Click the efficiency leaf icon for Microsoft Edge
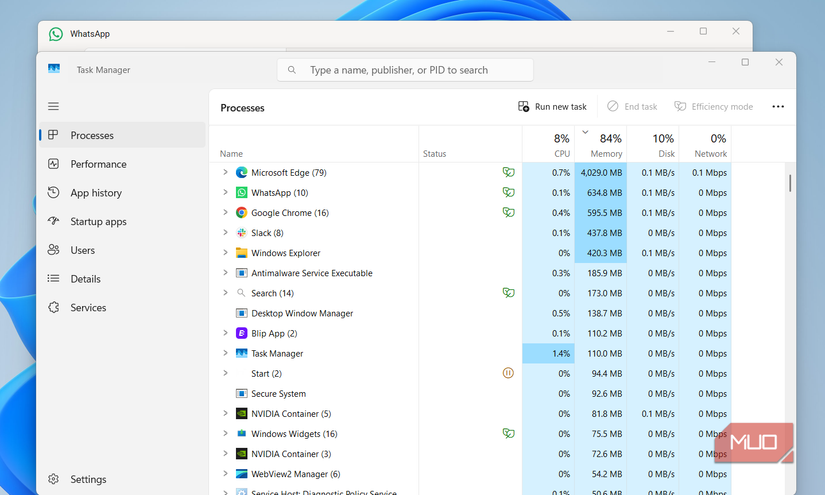Screen dimensions: 825x495 pyautogui.click(x=508, y=172)
